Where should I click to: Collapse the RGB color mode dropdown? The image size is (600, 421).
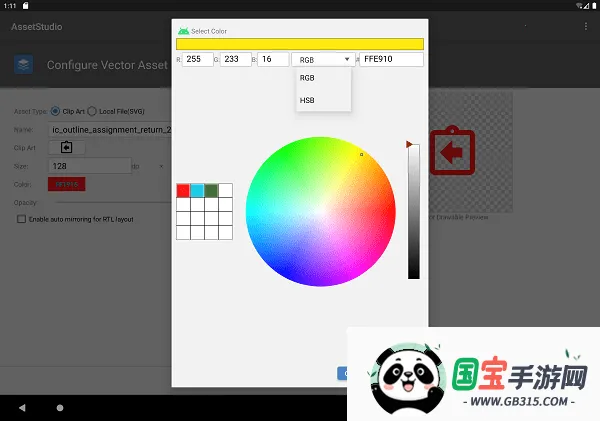(x=323, y=60)
